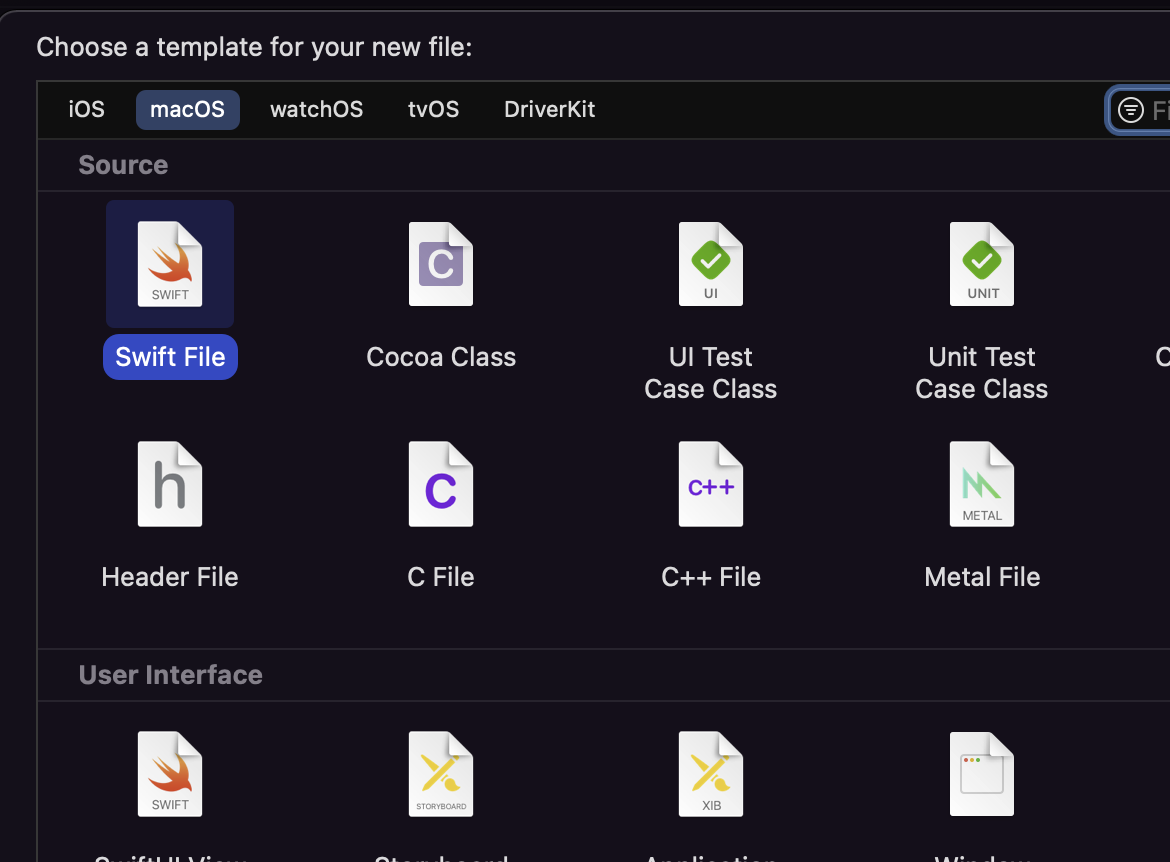Click the 'Swift File' label

tap(170, 357)
